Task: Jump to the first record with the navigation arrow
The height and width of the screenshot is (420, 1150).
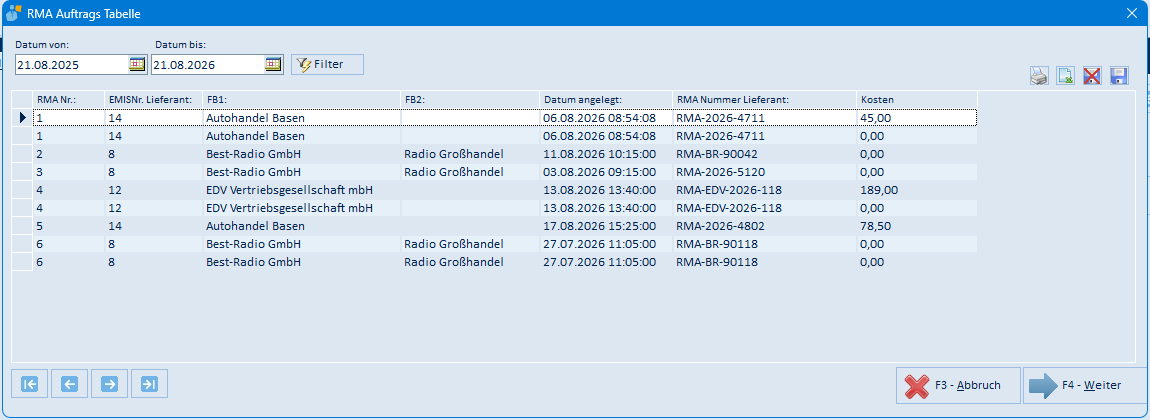Action: (30, 383)
